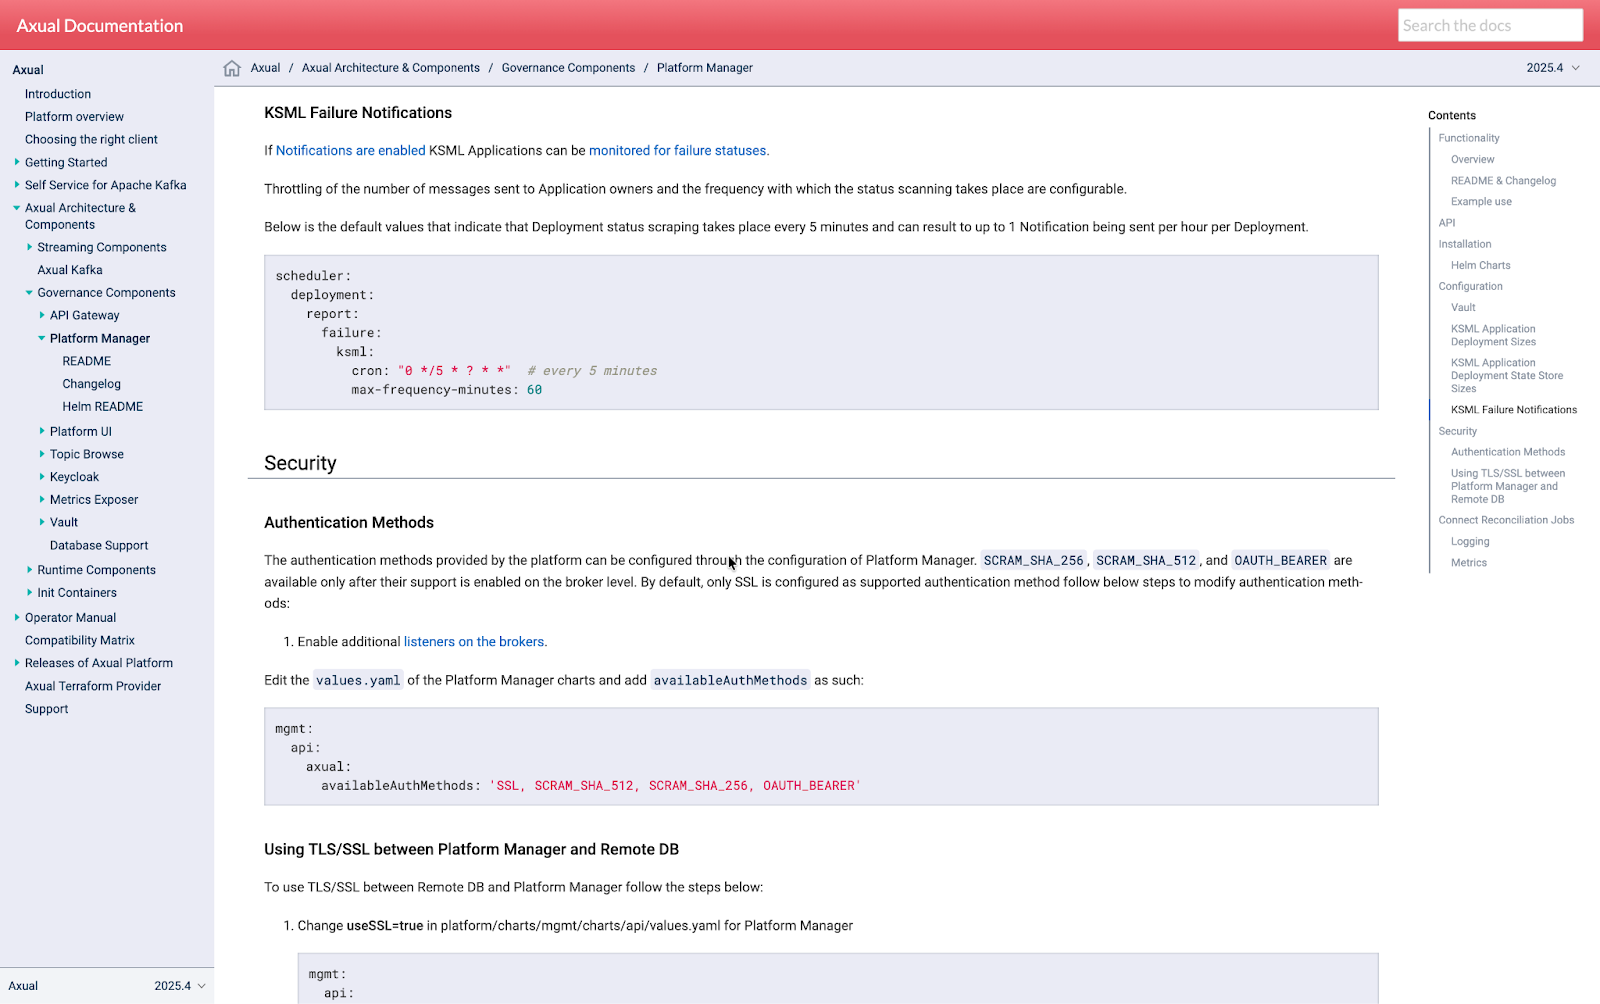Open the Helm README page
1600x1004 pixels.
[102, 407]
